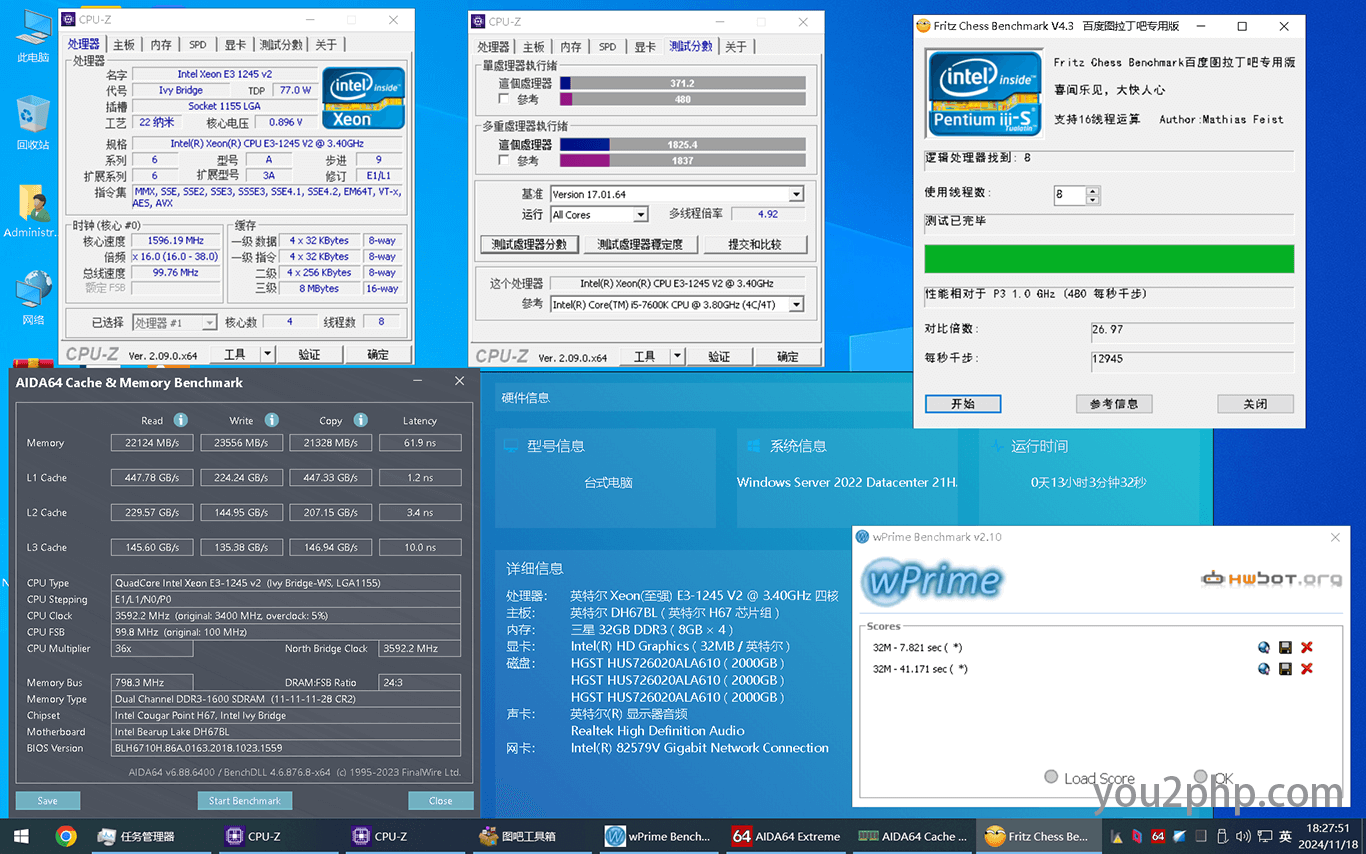Switch to SPD tab in CPU-Z processor window
This screenshot has width=1366, height=854.
point(198,45)
